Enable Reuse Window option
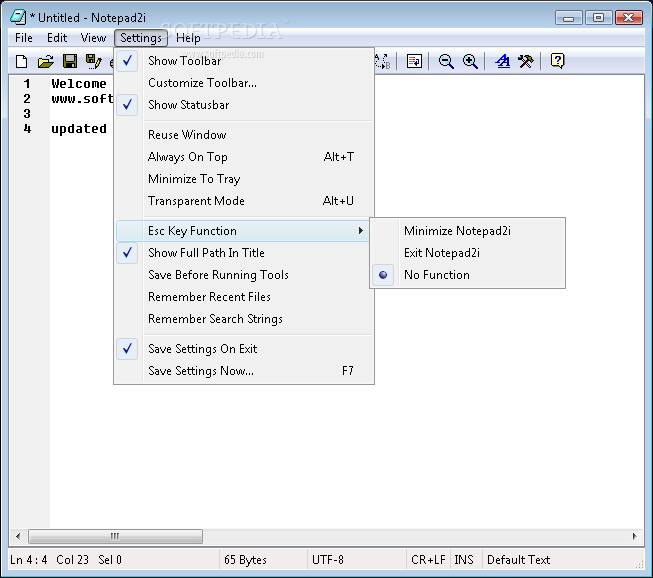Screen dimensions: 653x578 pos(244,135)
